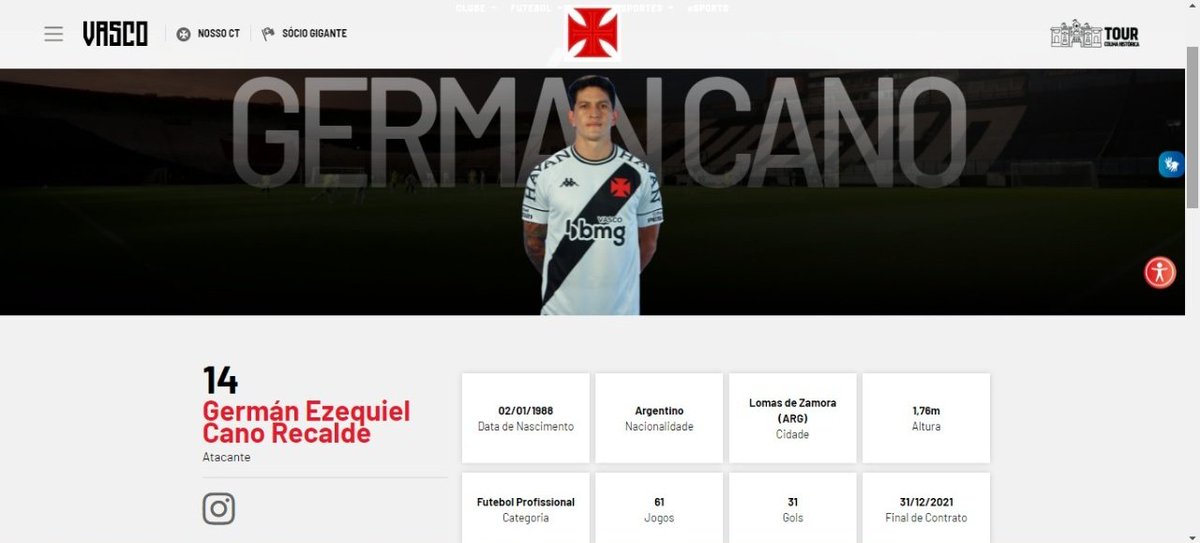Open the hamburger menu icon
Image resolution: width=1200 pixels, height=543 pixels.
(x=54, y=34)
